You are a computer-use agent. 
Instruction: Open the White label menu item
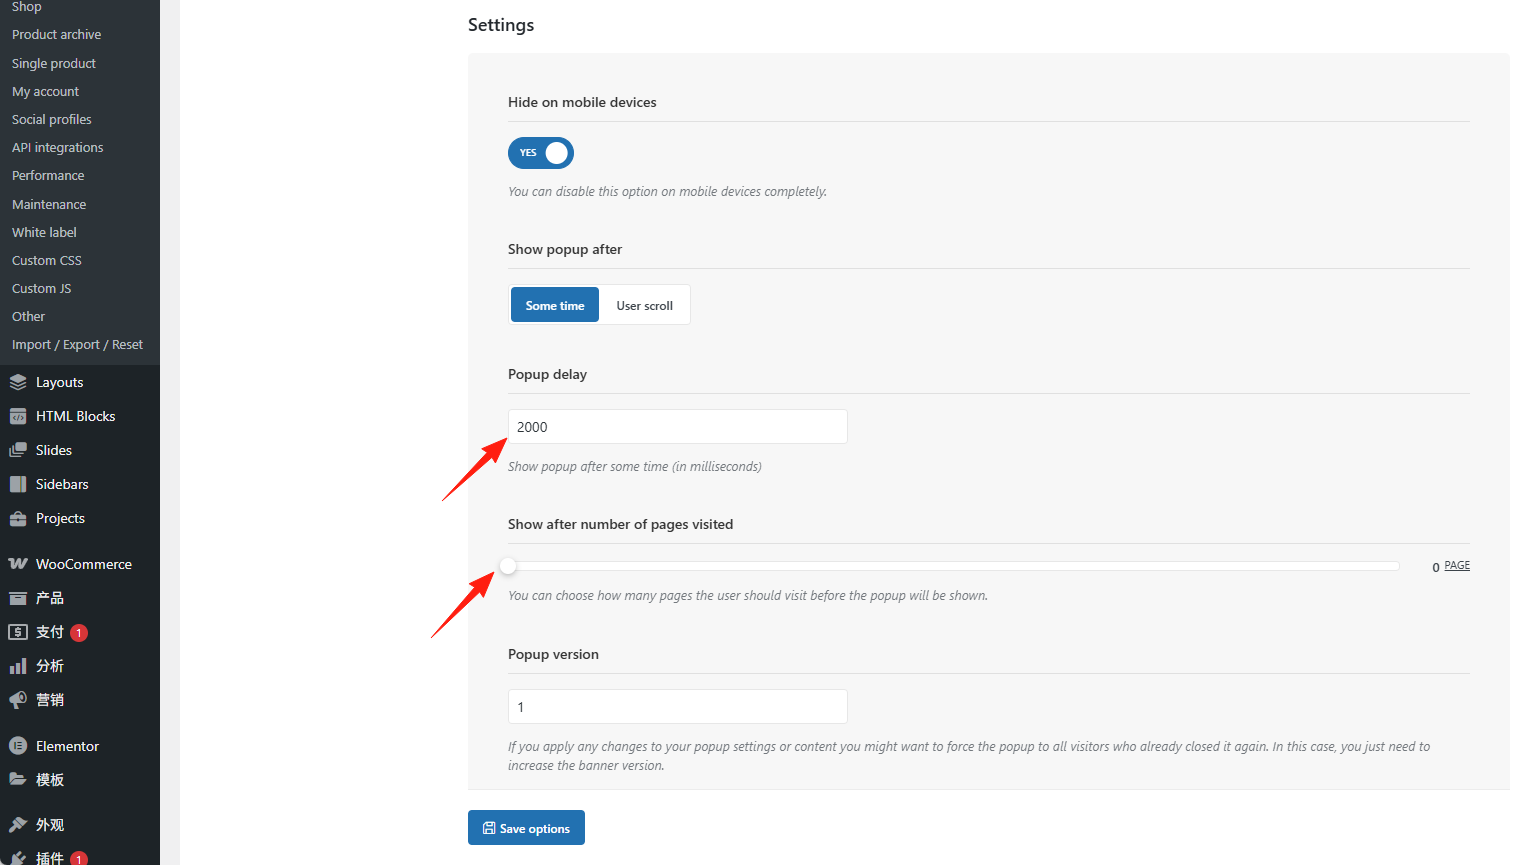point(44,232)
